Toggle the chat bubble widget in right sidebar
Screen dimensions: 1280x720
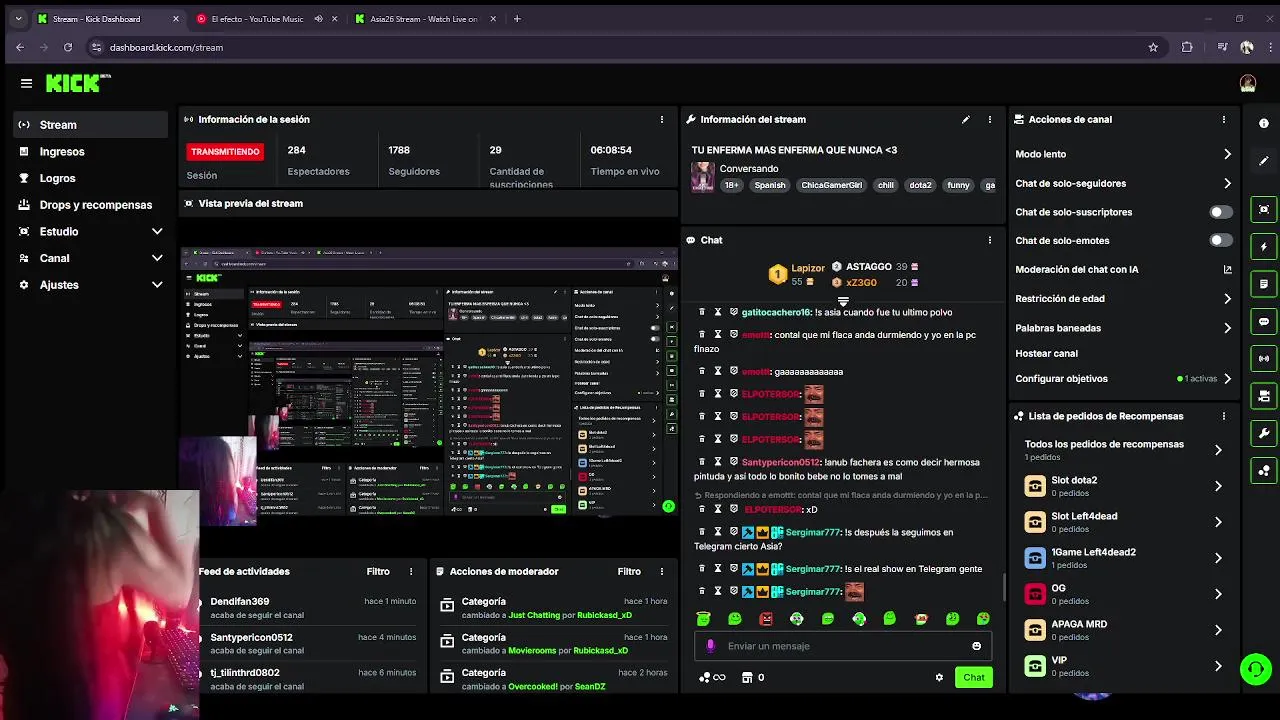(1264, 322)
